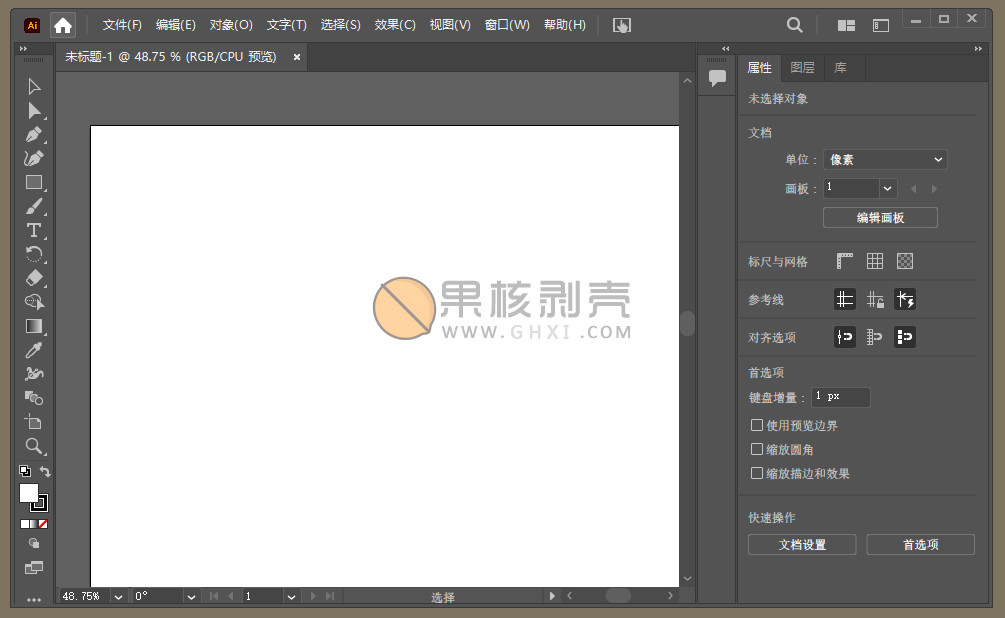The height and width of the screenshot is (618, 1005).
Task: Change screen mode in toolbar
Action: (34, 567)
